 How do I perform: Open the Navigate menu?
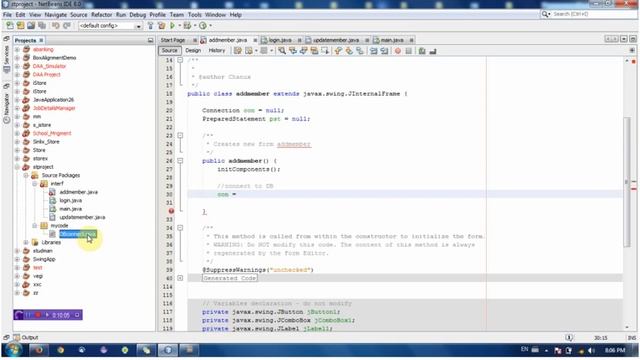pyautogui.click(x=56, y=15)
